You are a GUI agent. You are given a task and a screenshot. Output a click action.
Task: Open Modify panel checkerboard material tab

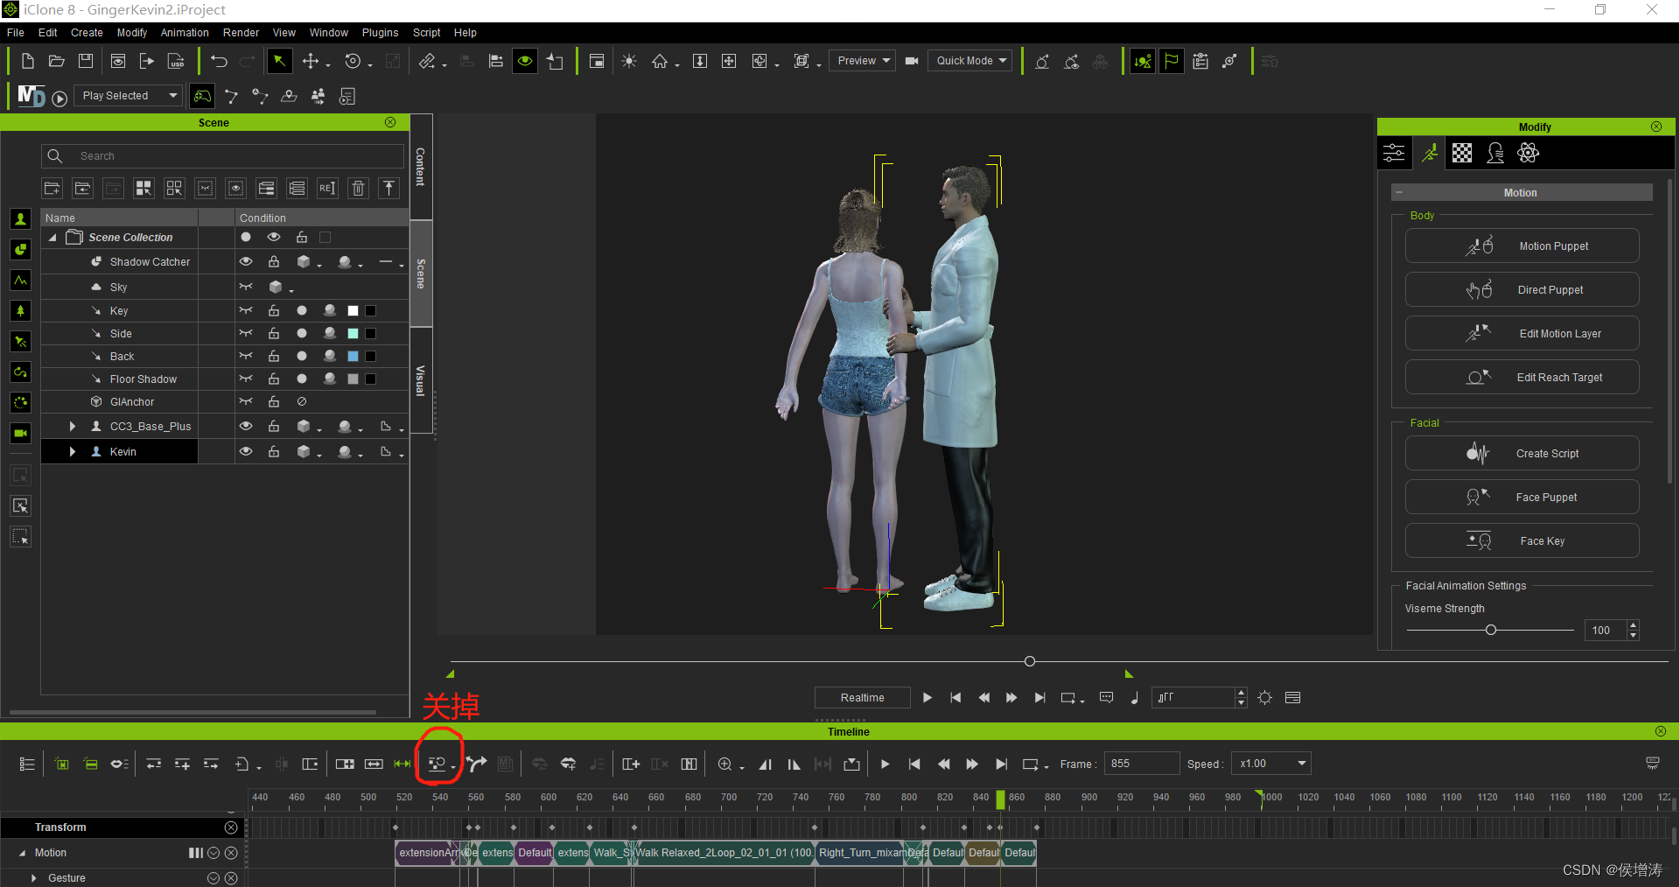point(1462,153)
